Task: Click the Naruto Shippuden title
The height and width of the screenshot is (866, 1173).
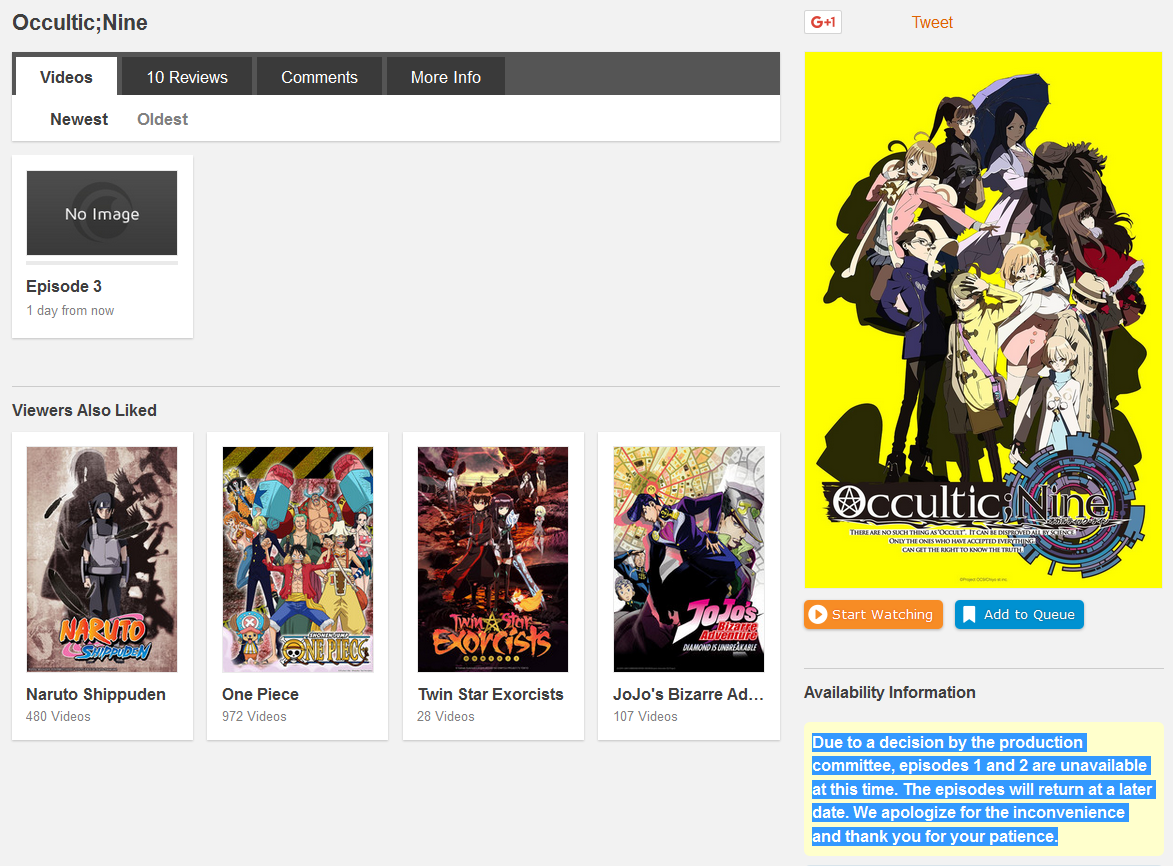Action: point(96,694)
